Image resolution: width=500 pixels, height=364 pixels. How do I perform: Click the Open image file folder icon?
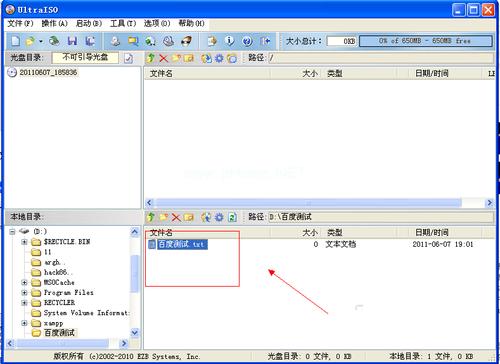30,41
